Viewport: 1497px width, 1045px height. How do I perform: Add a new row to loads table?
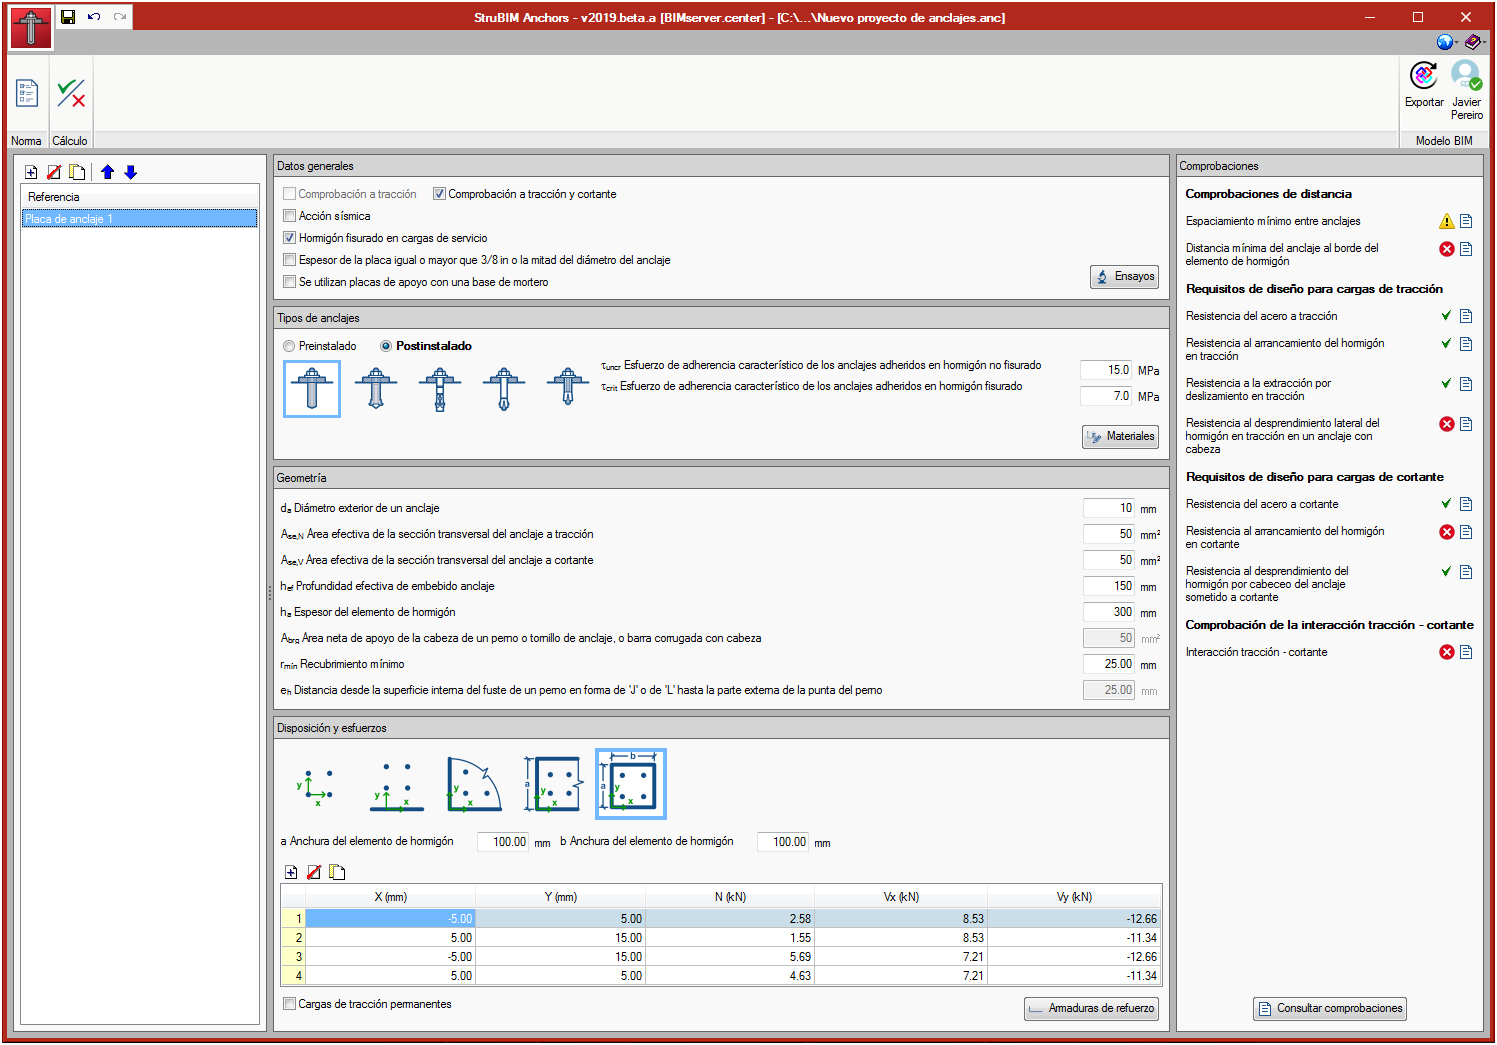point(291,872)
